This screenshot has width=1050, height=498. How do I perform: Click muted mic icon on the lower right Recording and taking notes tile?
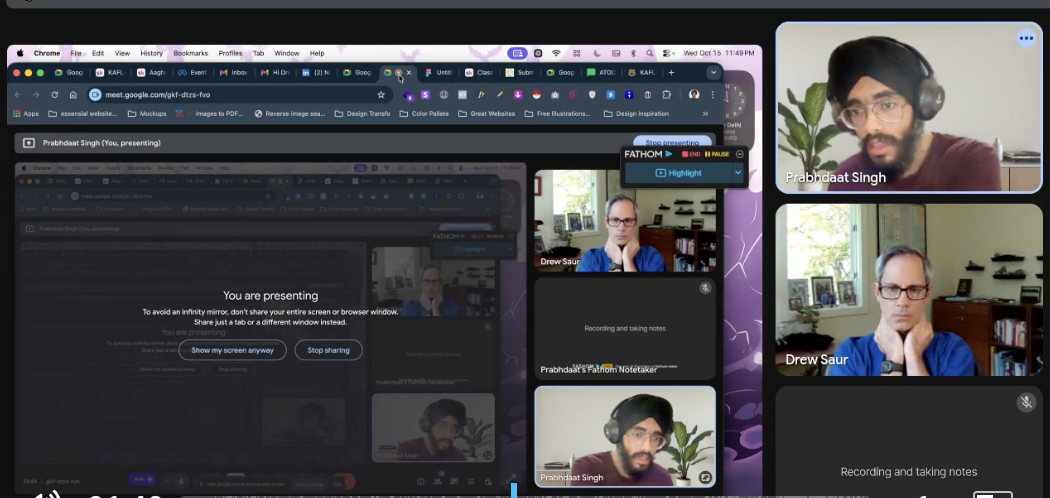1025,402
